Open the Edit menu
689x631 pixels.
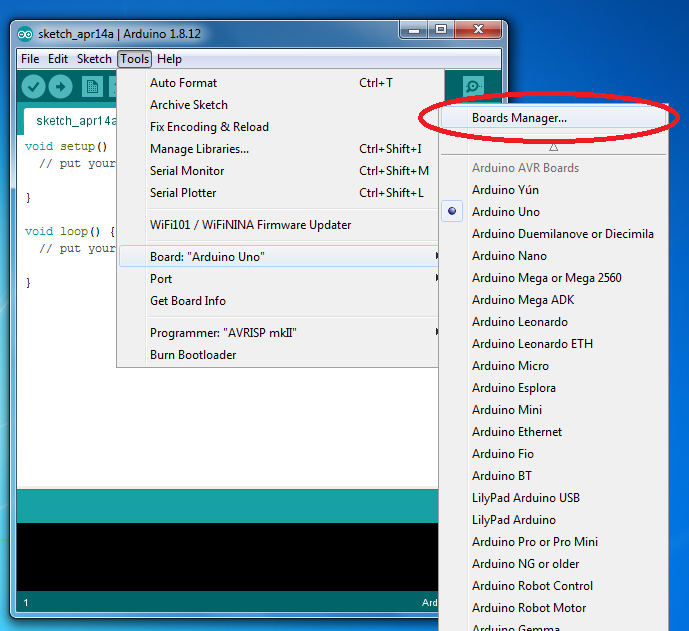click(58, 59)
